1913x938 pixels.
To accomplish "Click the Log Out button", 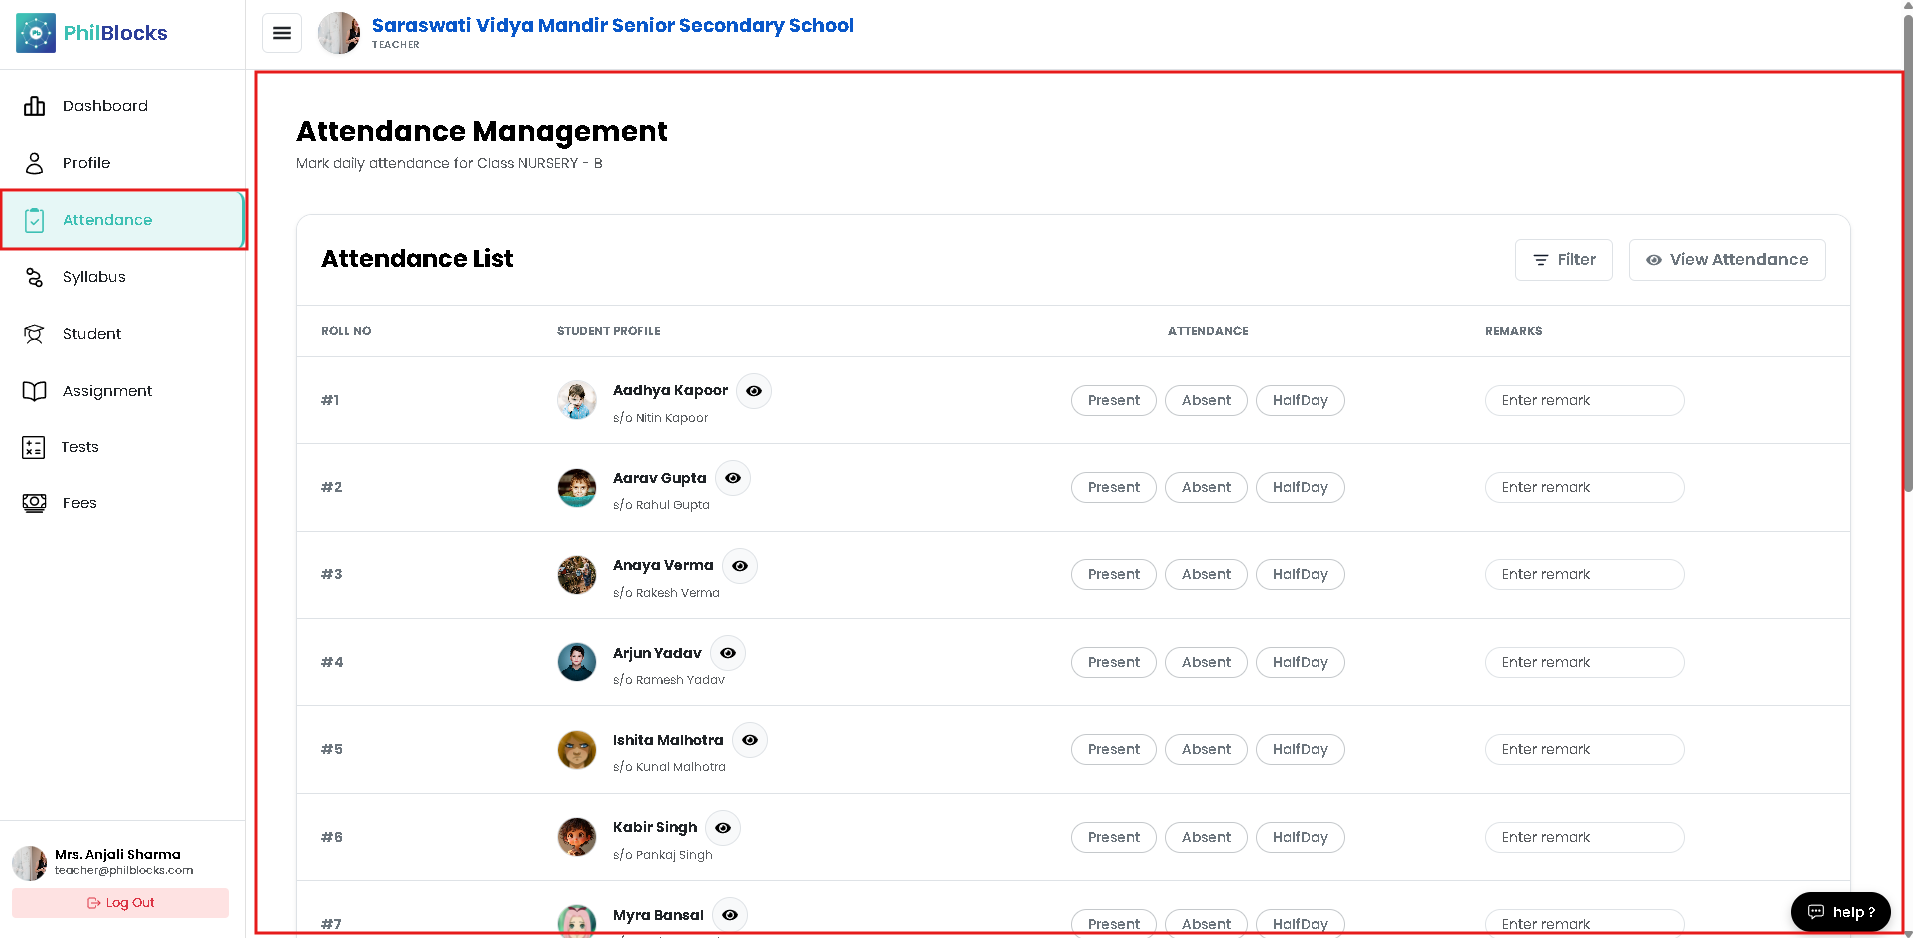I will pos(120,903).
